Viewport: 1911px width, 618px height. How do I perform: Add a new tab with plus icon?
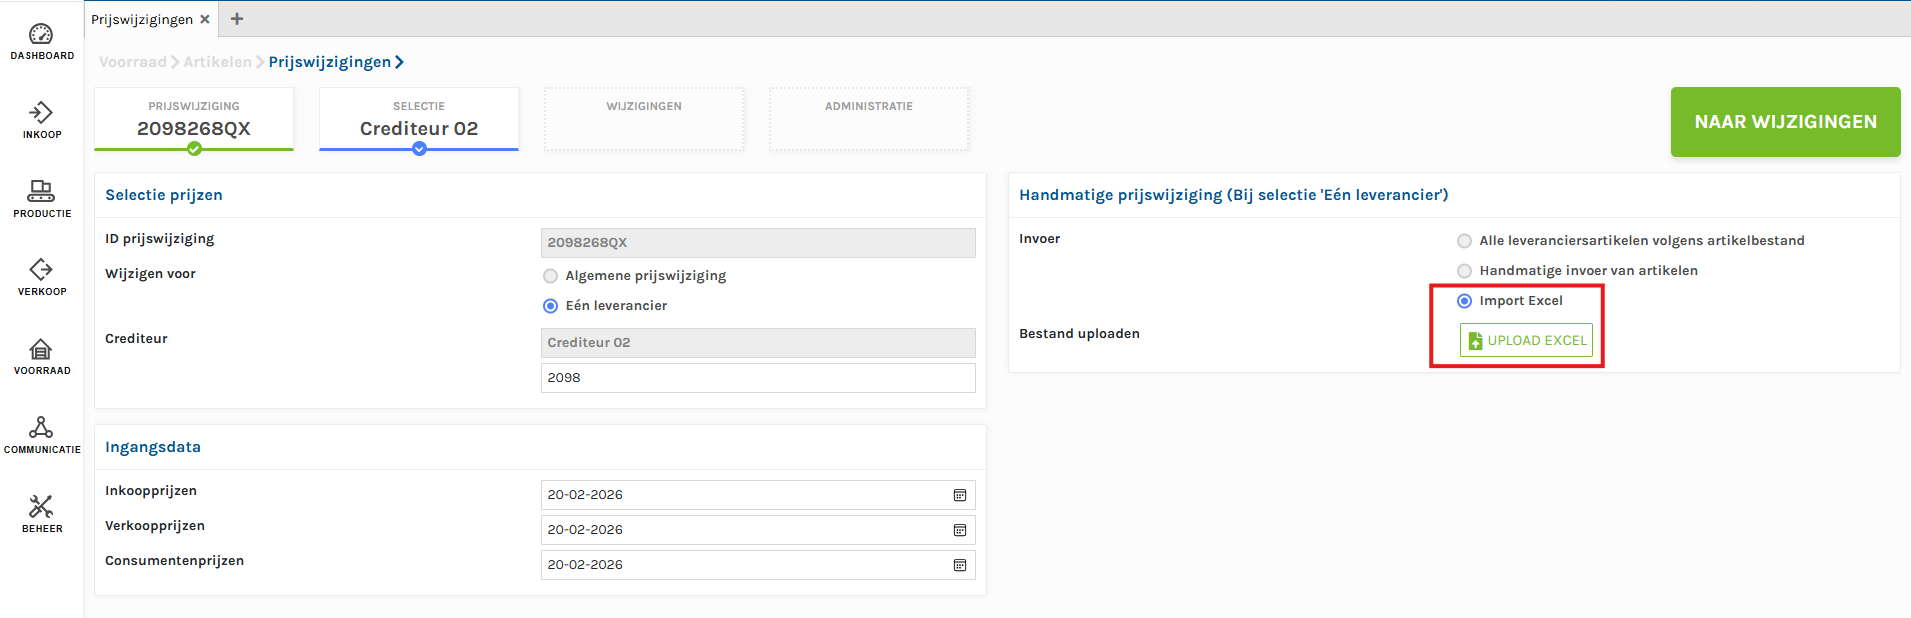[237, 19]
